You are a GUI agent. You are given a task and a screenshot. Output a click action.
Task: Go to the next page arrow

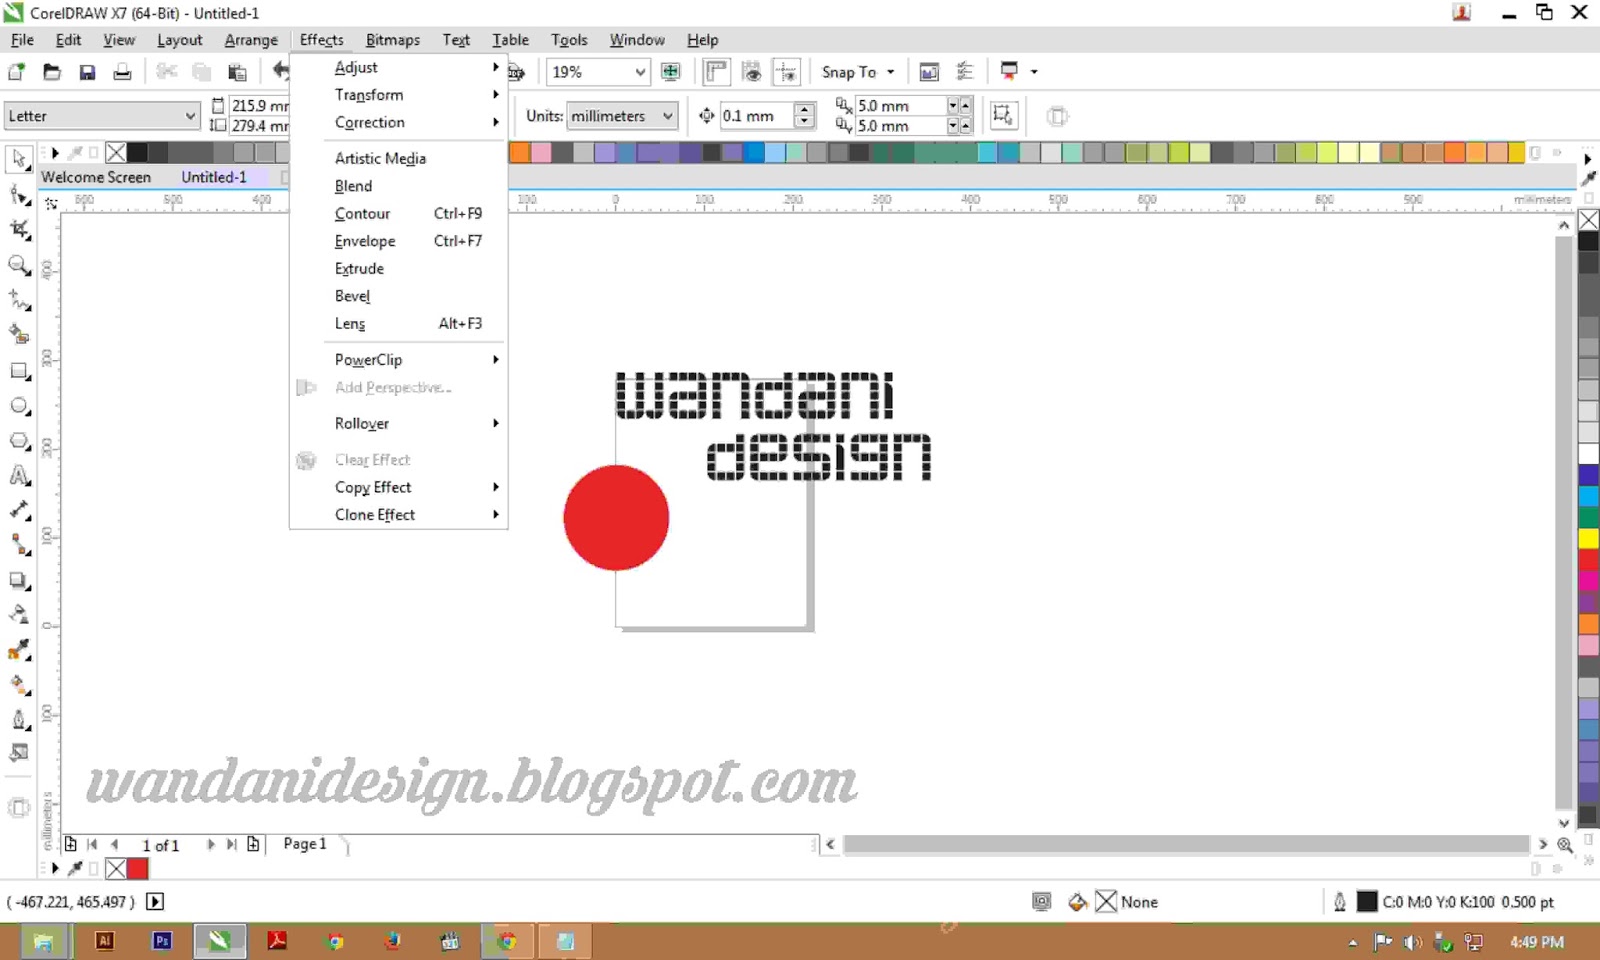(x=211, y=845)
